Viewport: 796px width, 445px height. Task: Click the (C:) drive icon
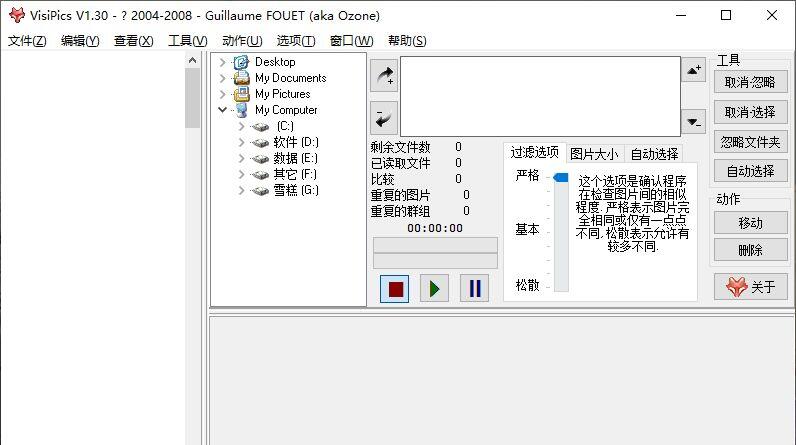coord(260,126)
